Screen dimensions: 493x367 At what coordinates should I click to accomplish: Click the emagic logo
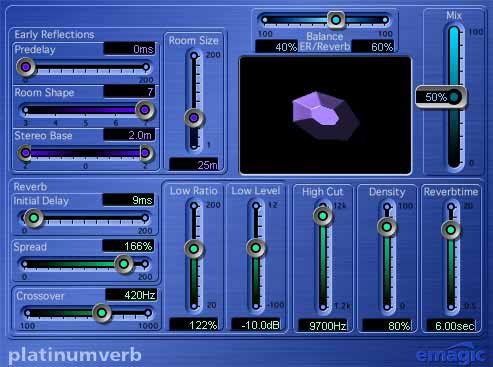451,354
